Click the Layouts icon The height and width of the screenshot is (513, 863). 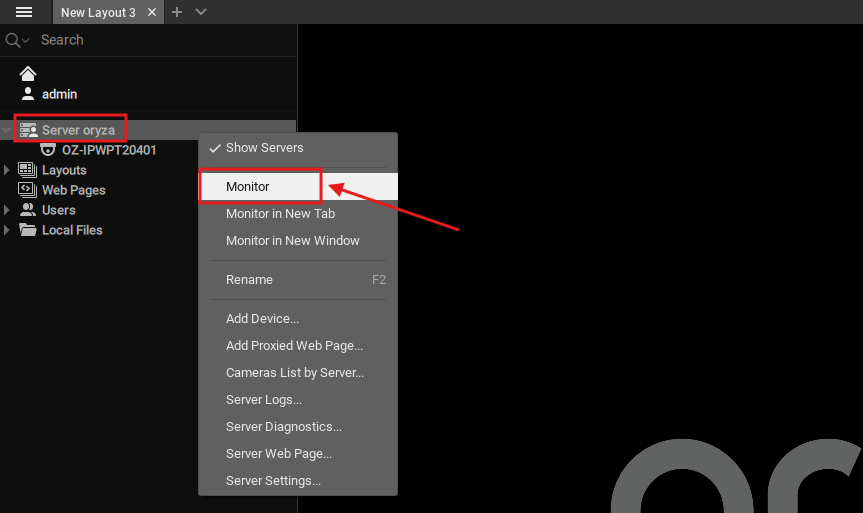pos(28,170)
